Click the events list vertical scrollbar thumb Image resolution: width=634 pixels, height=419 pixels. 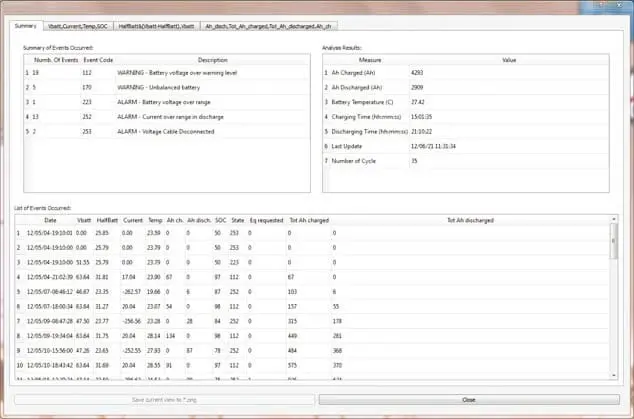[614, 241]
